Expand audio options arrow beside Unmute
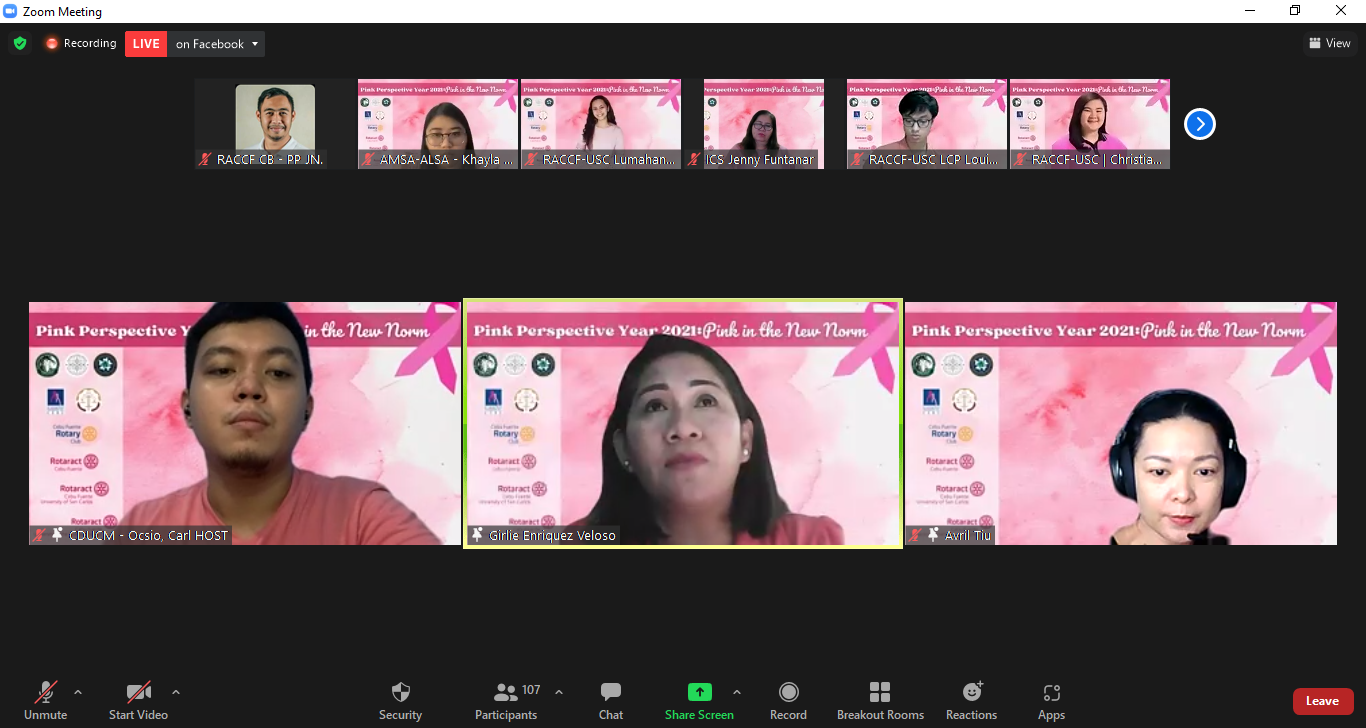The image size is (1366, 728). coord(78,692)
